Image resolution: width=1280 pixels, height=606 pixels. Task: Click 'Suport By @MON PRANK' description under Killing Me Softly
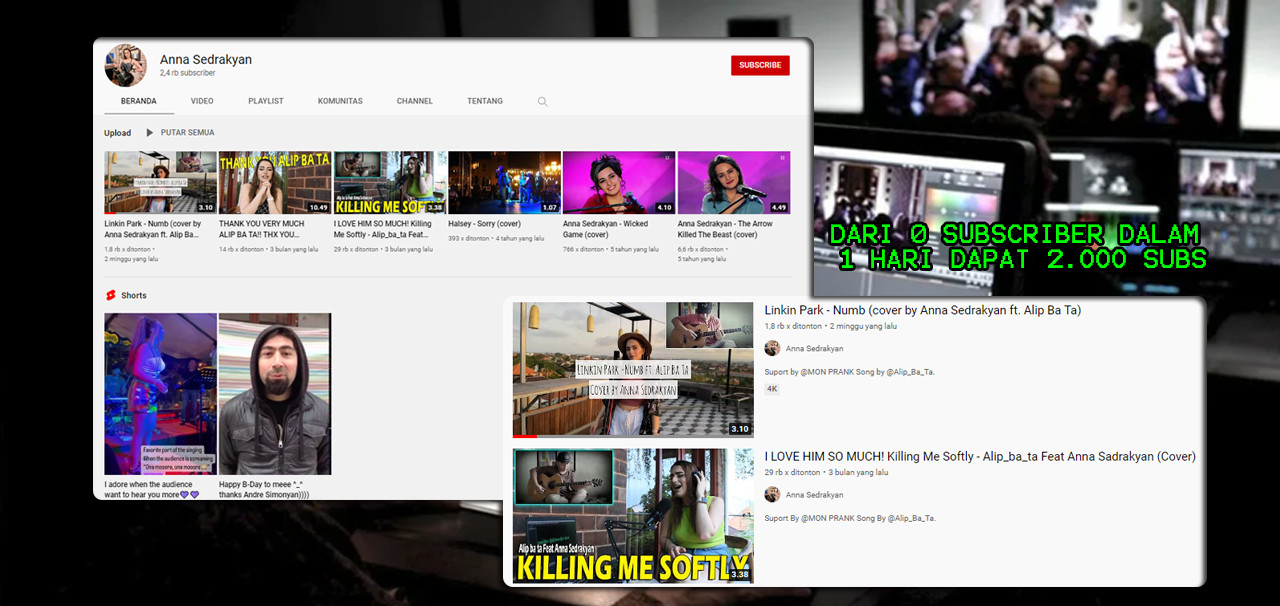click(x=851, y=518)
